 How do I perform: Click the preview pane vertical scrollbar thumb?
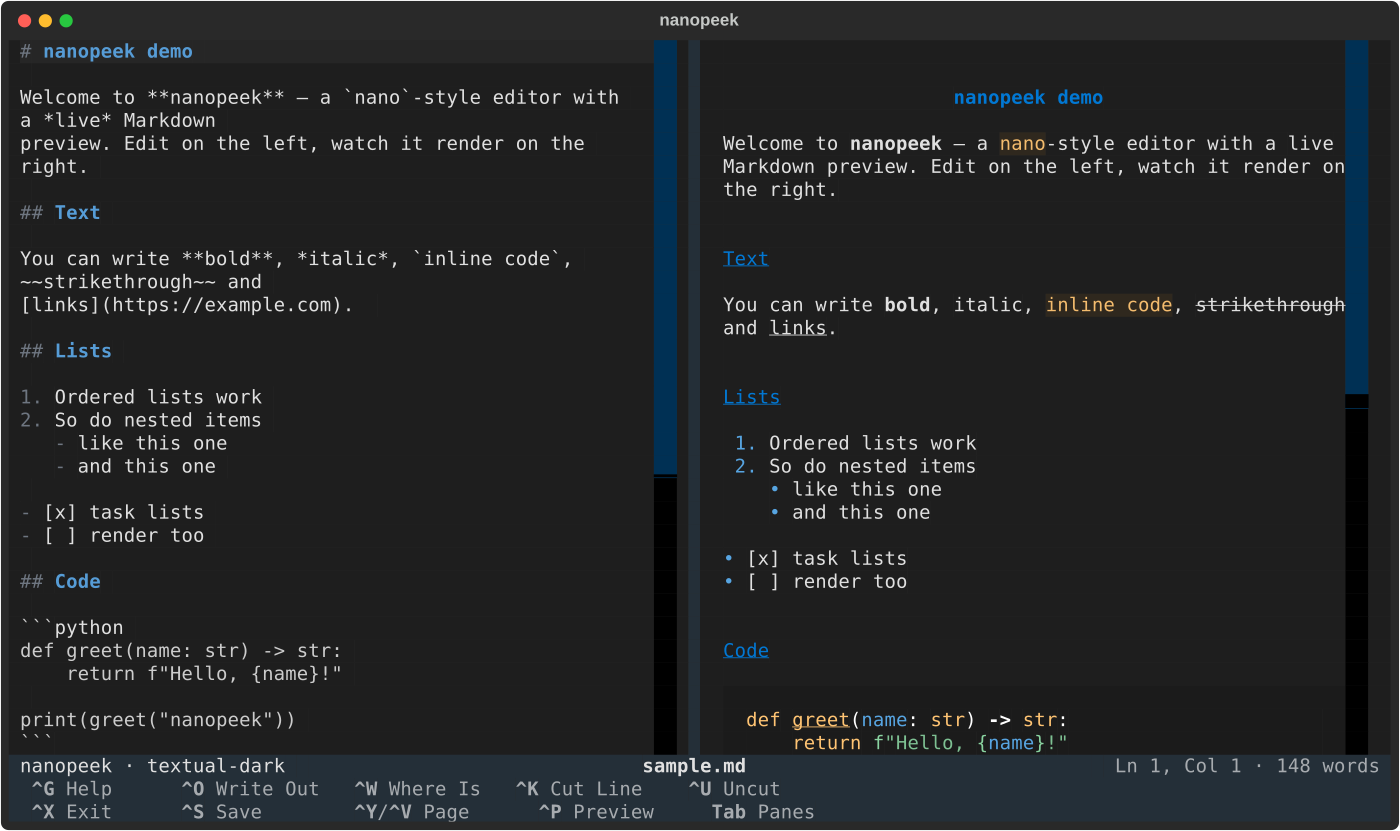(x=1356, y=217)
